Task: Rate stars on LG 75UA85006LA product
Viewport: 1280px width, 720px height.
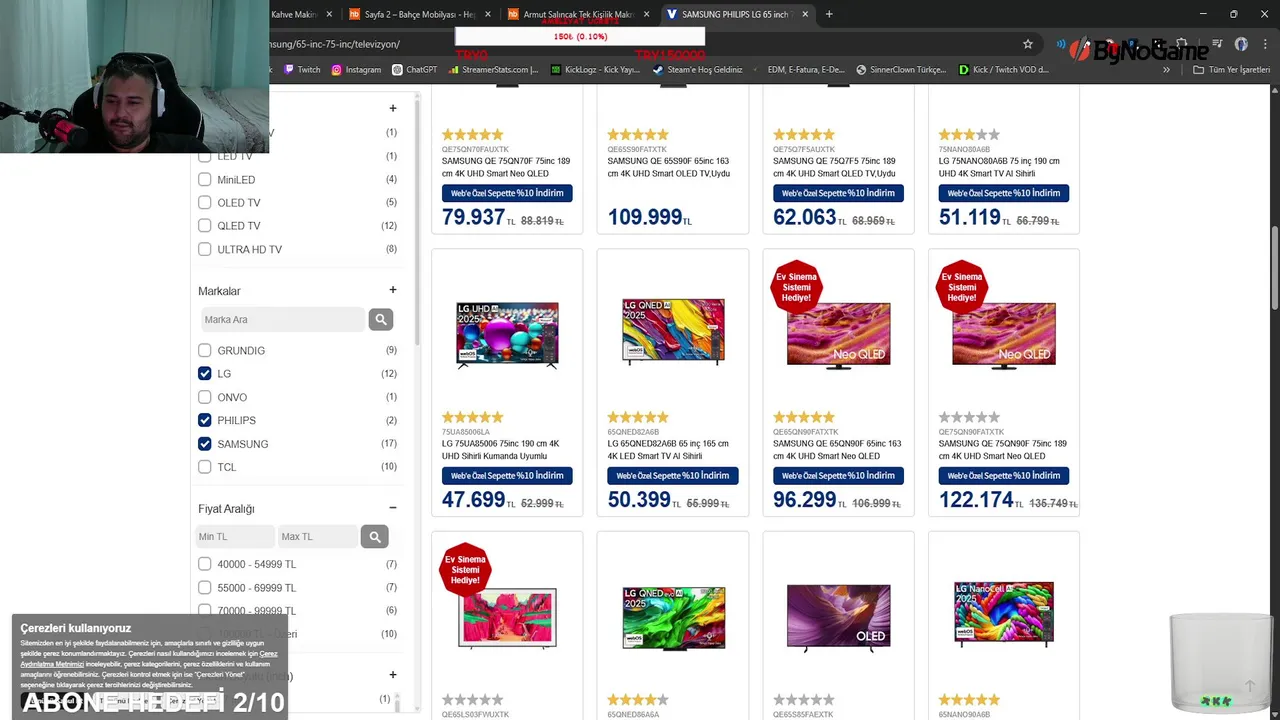Action: tap(472, 417)
